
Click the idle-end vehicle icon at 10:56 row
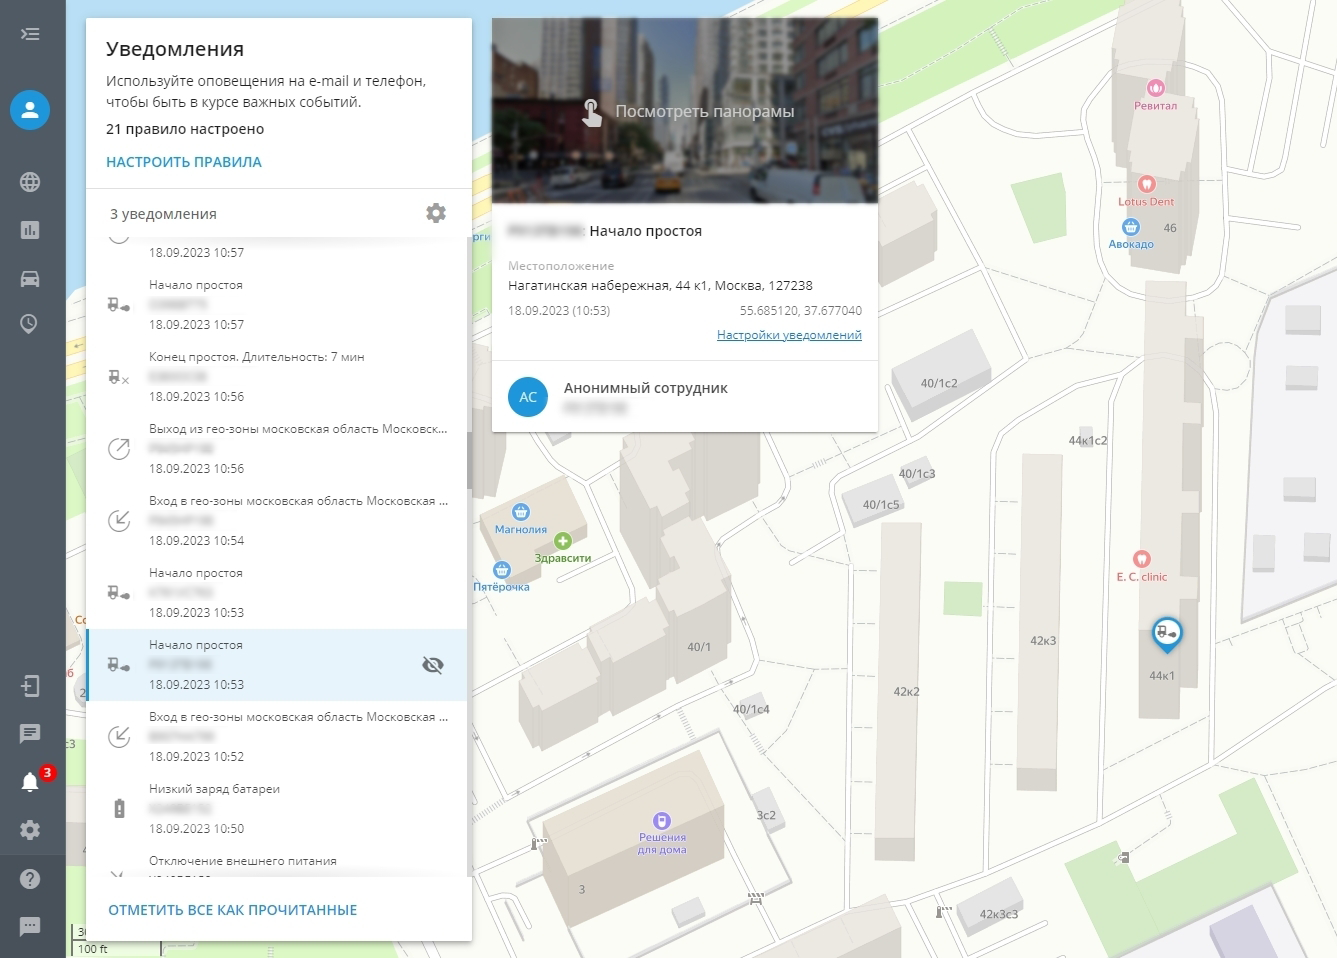(119, 377)
